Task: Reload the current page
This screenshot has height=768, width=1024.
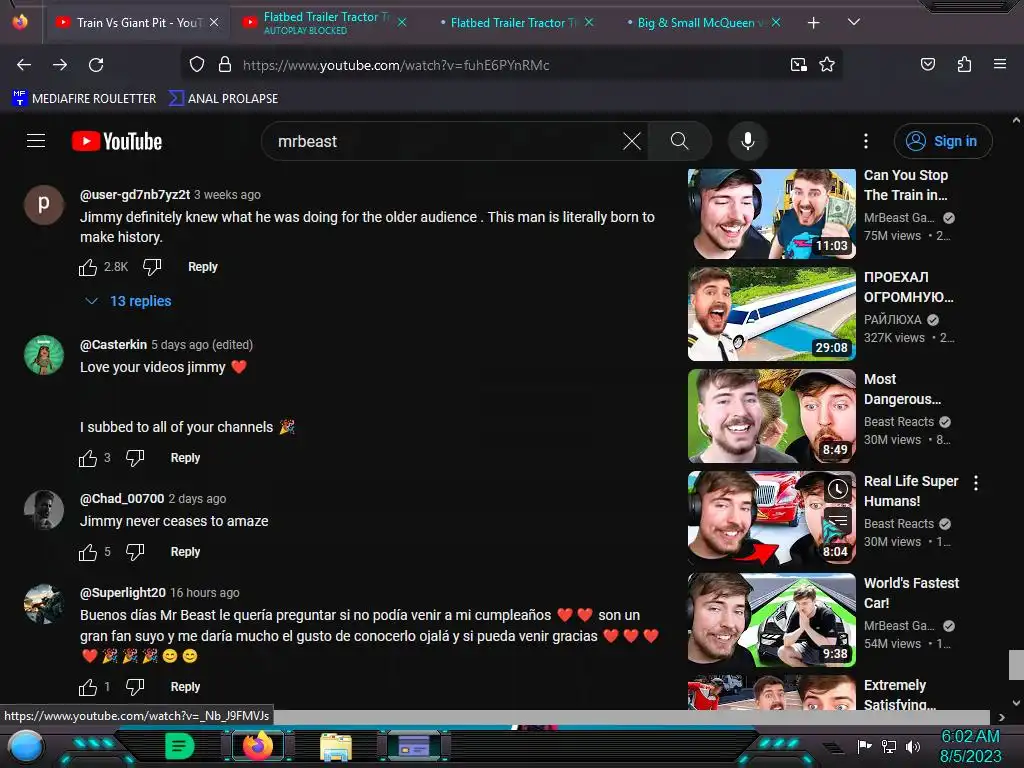Action: (96, 65)
